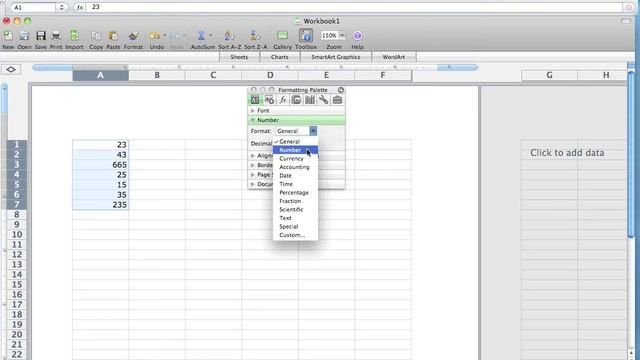The image size is (640, 360).
Task: Switch to the Sheets tab
Action: click(239, 57)
